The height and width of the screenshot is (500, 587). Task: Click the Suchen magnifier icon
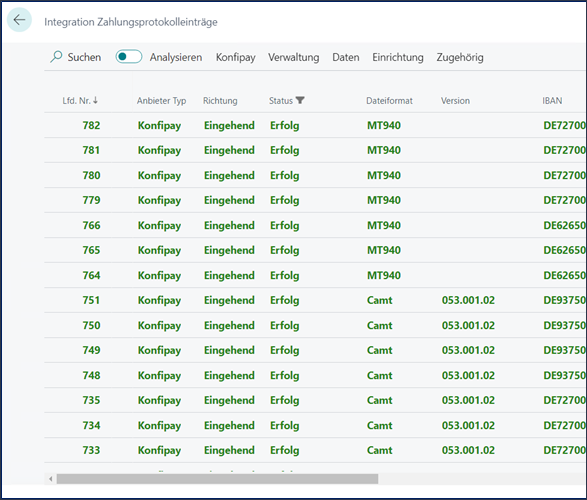tap(56, 57)
